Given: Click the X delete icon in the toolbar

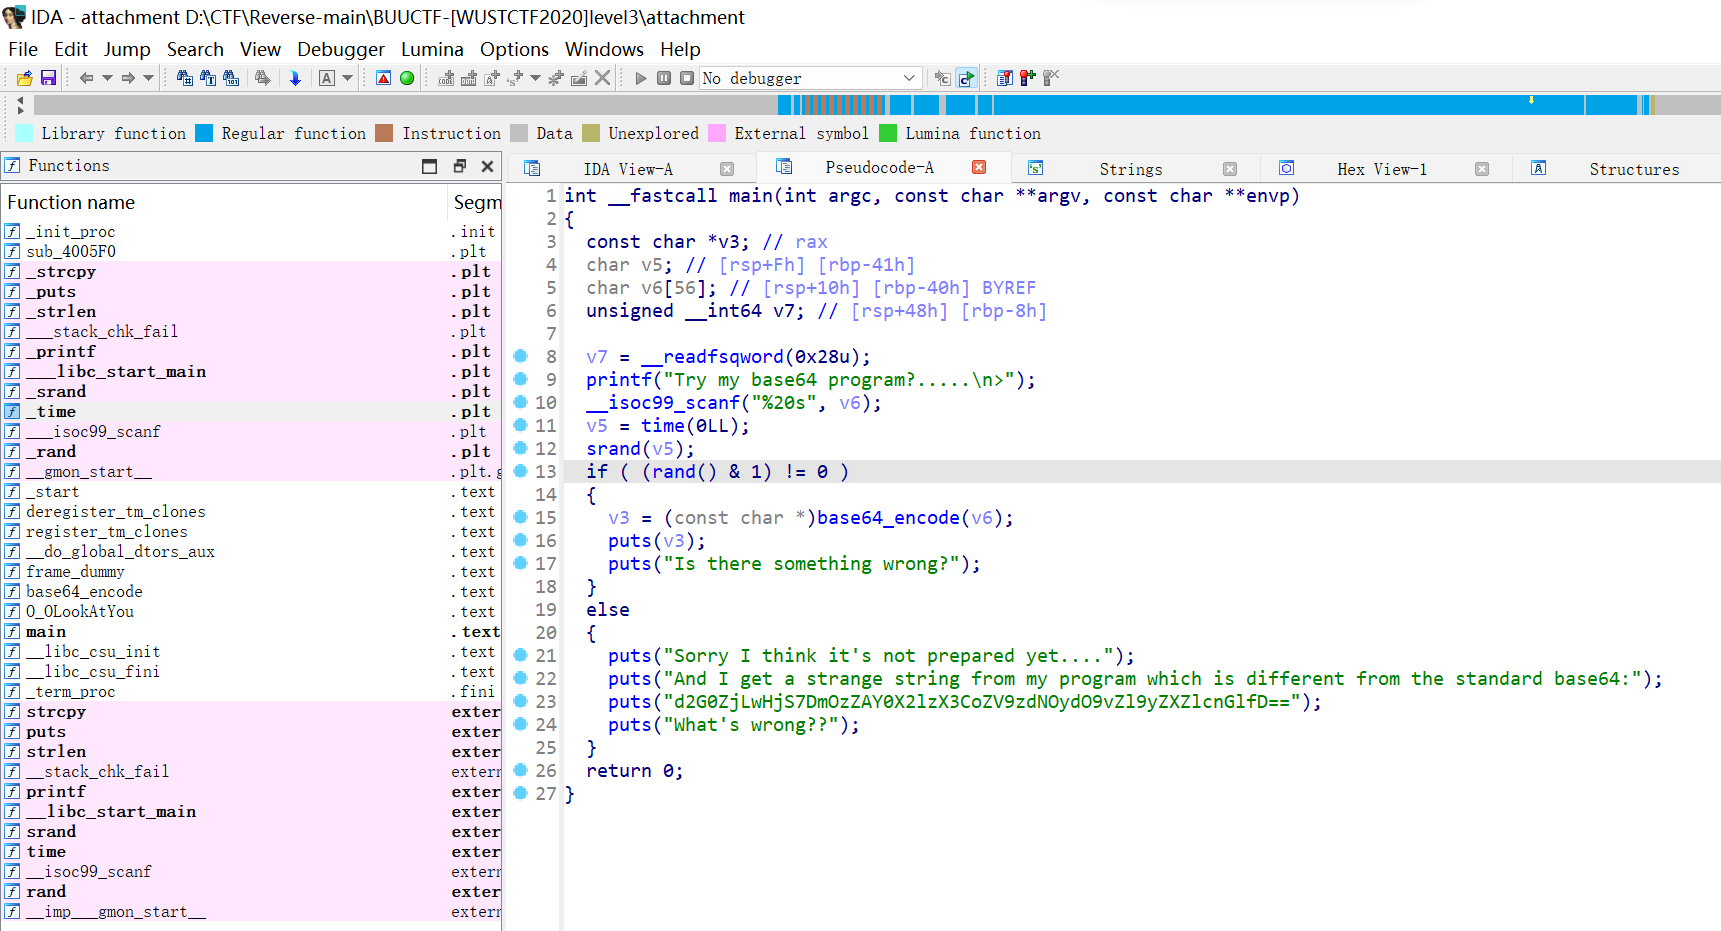Looking at the screenshot, I should click(x=602, y=78).
